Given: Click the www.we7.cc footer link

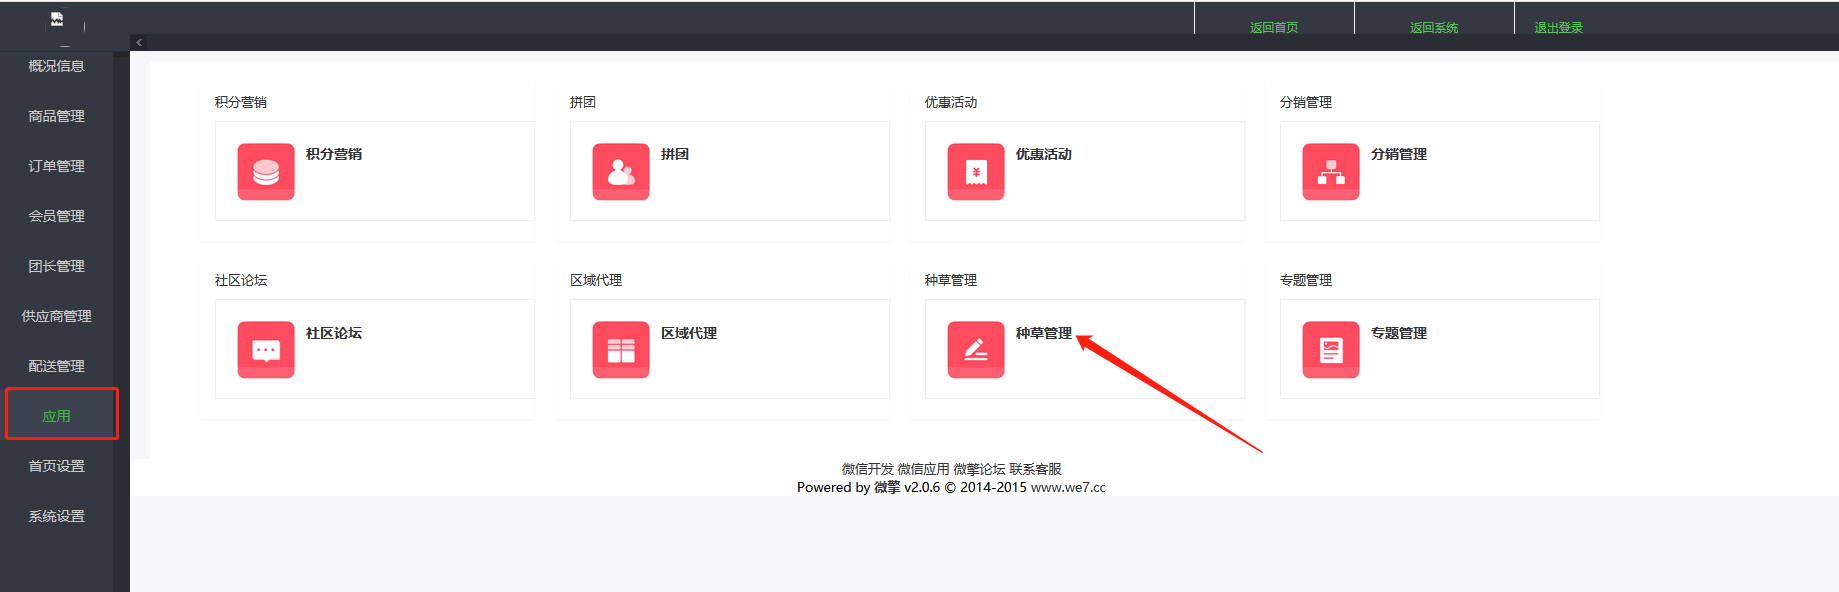Looking at the screenshot, I should [1068, 487].
